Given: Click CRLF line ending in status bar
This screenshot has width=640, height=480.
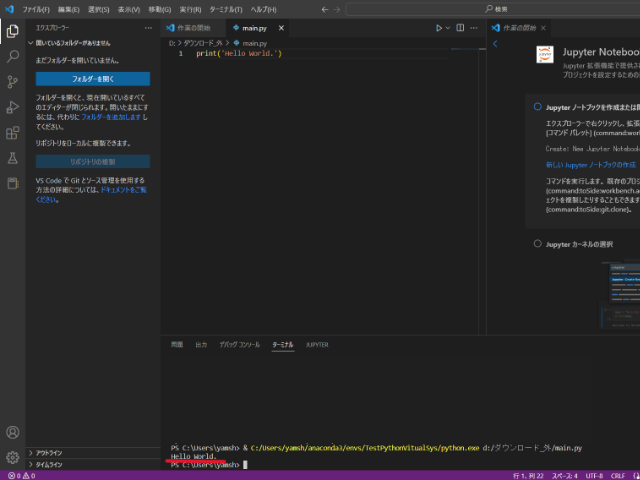Looking at the screenshot, I should point(618,476).
